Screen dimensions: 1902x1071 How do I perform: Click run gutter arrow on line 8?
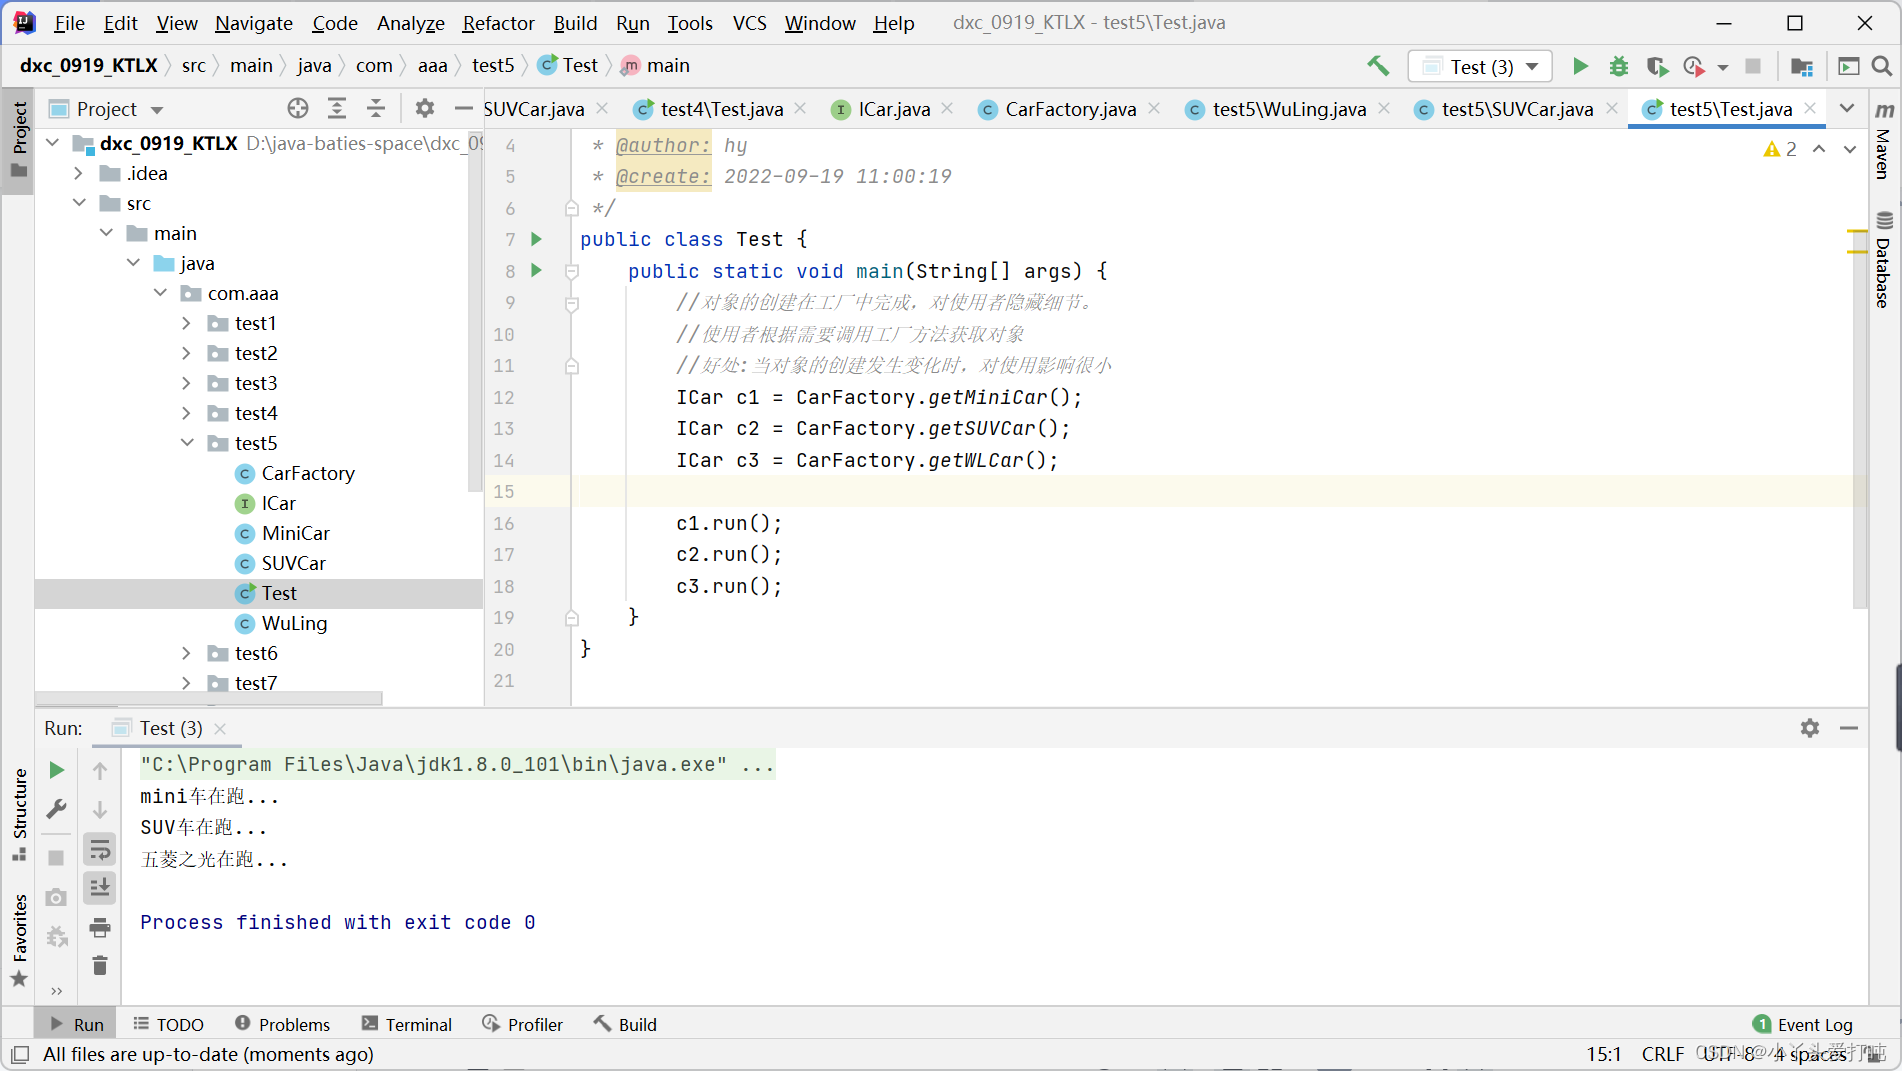pos(537,270)
